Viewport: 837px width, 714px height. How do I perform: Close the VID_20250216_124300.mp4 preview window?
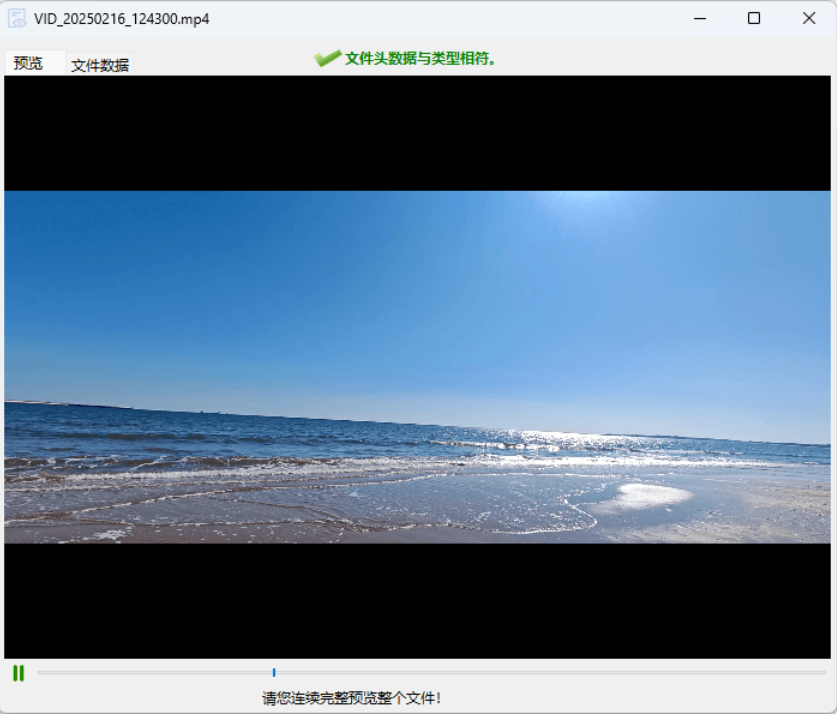(x=809, y=19)
